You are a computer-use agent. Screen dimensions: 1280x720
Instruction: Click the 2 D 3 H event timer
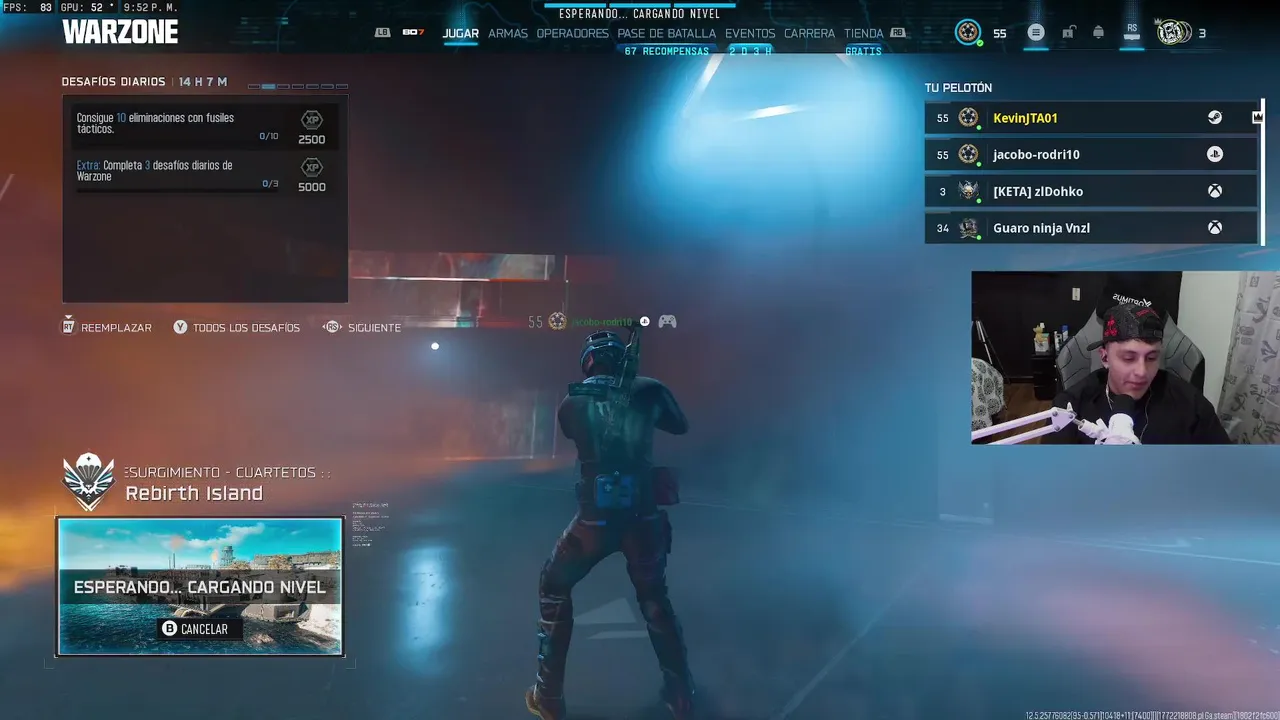pos(750,51)
